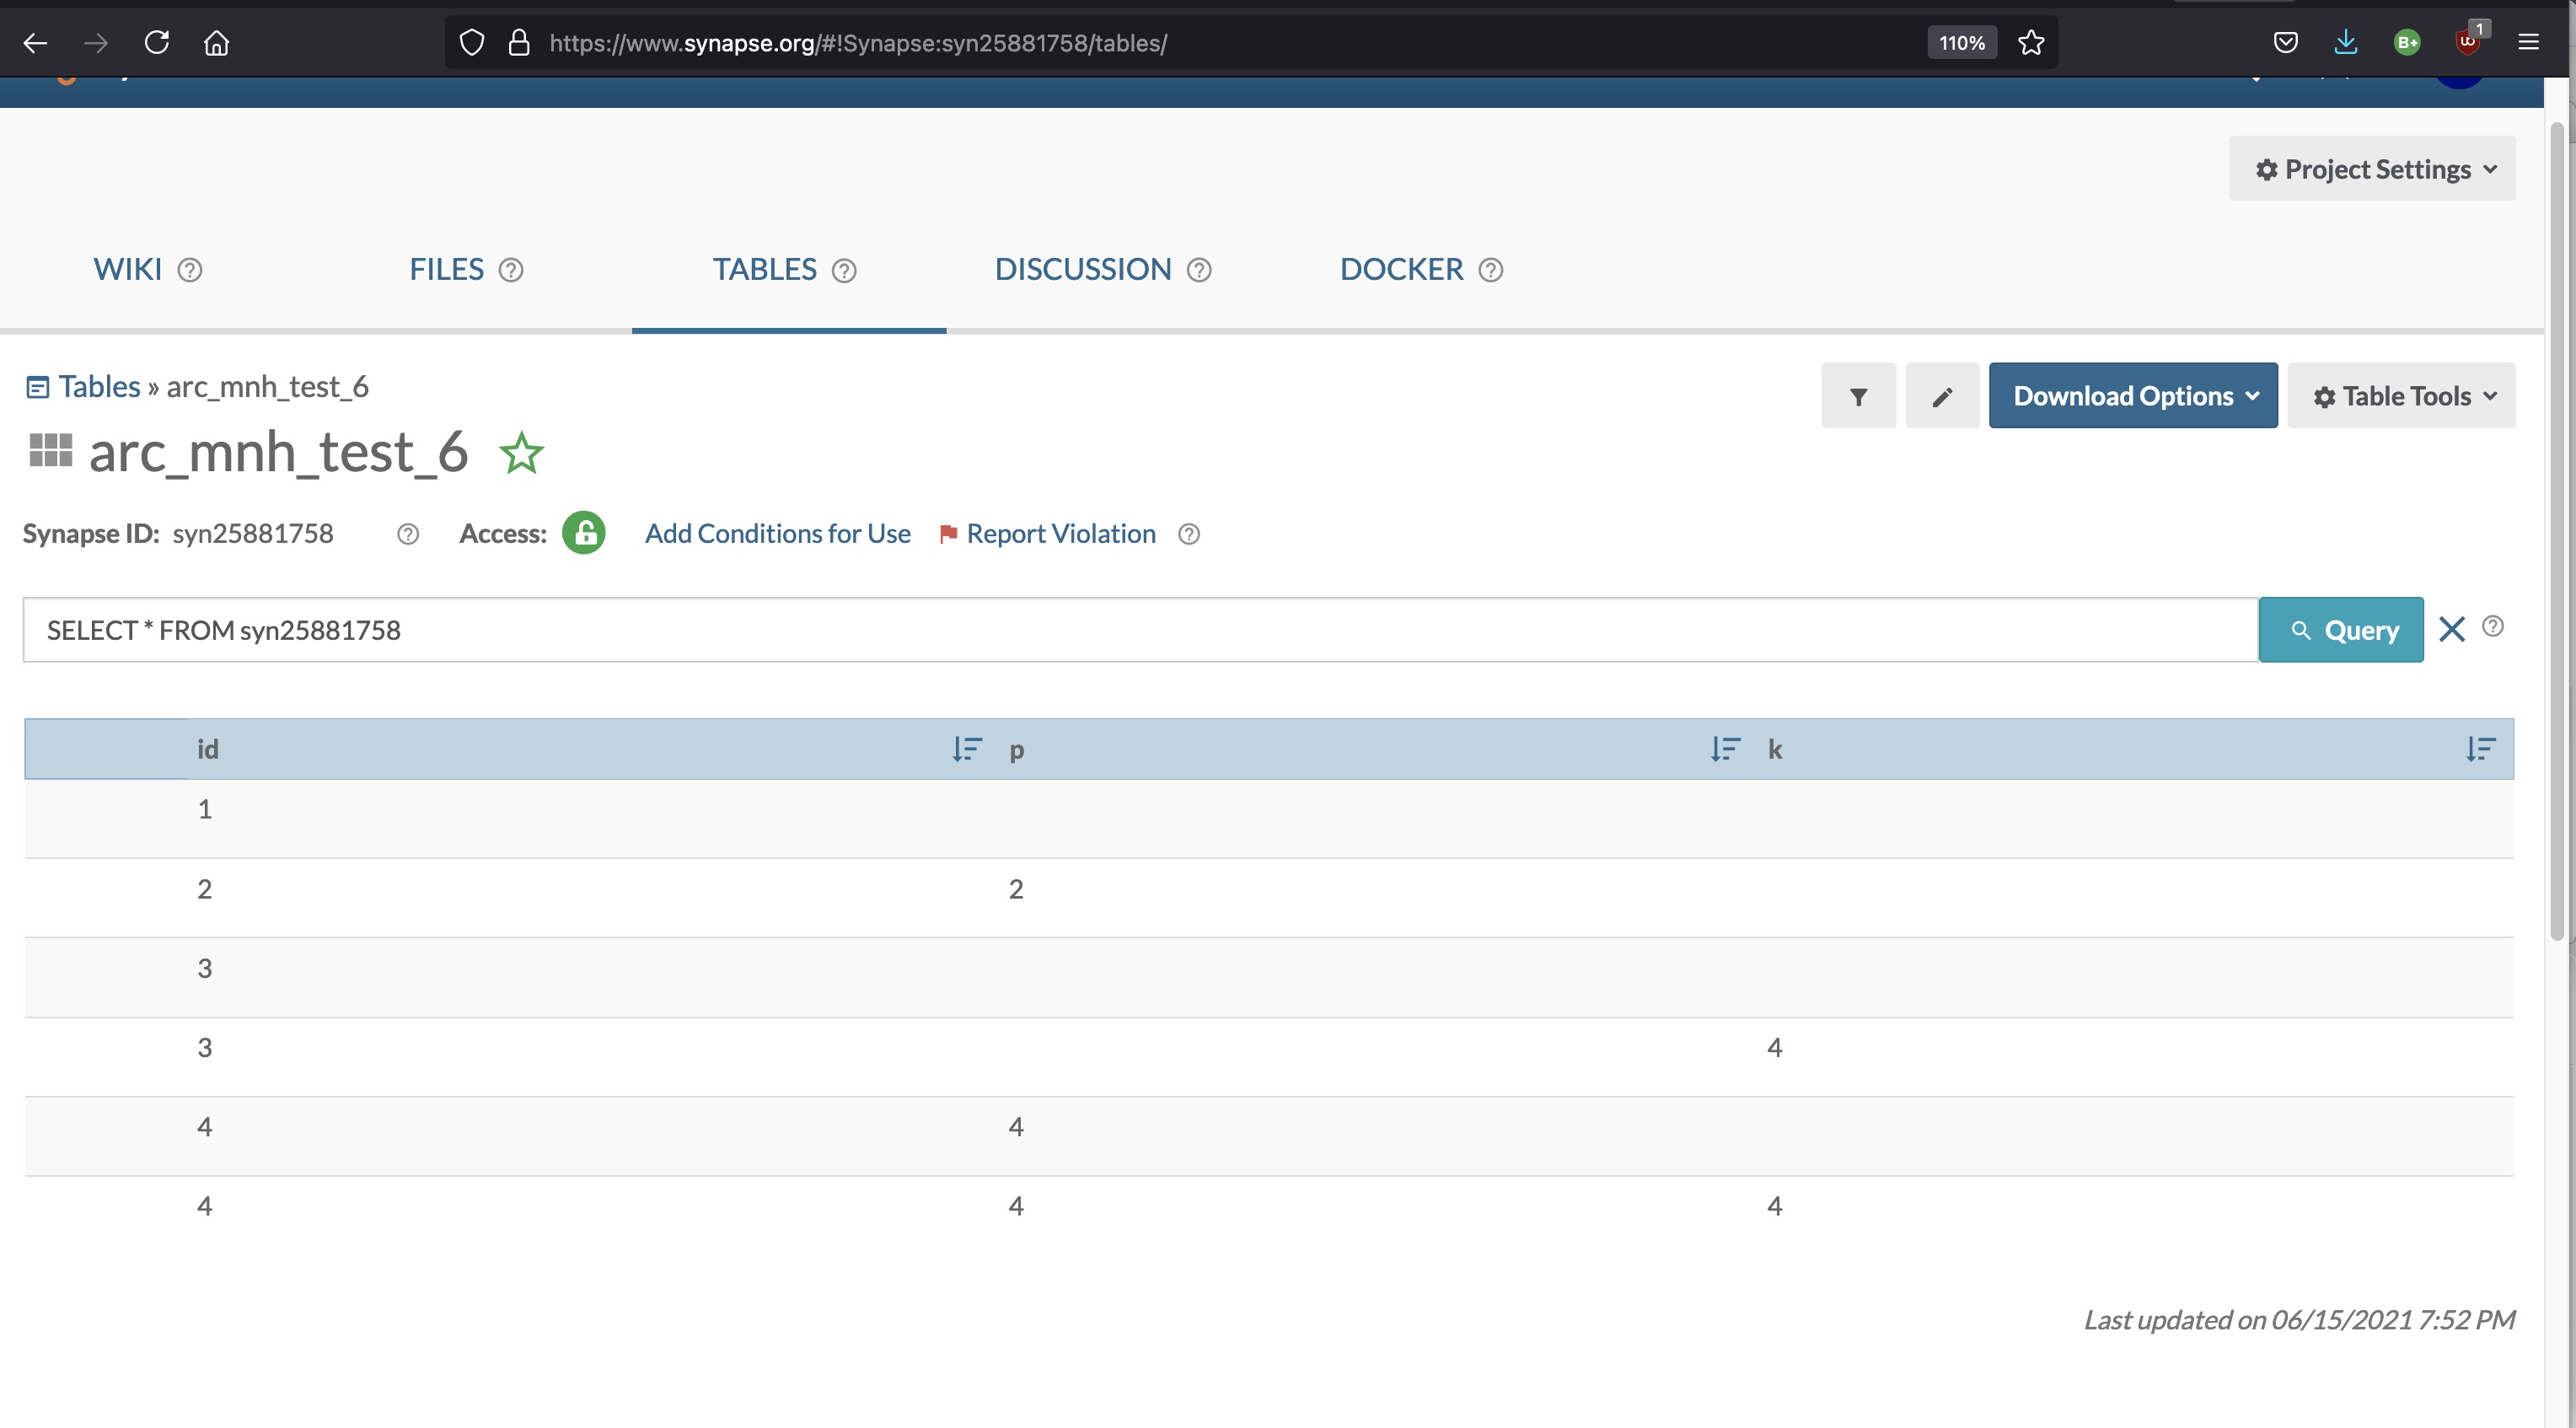Open the Project Settings dropdown

coord(2371,168)
